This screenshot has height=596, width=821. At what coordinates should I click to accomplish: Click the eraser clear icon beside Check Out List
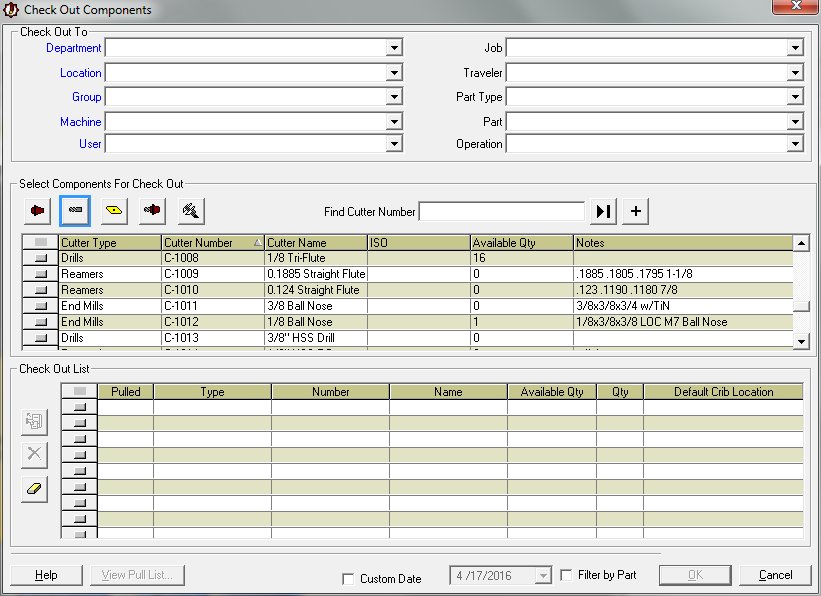pos(35,489)
